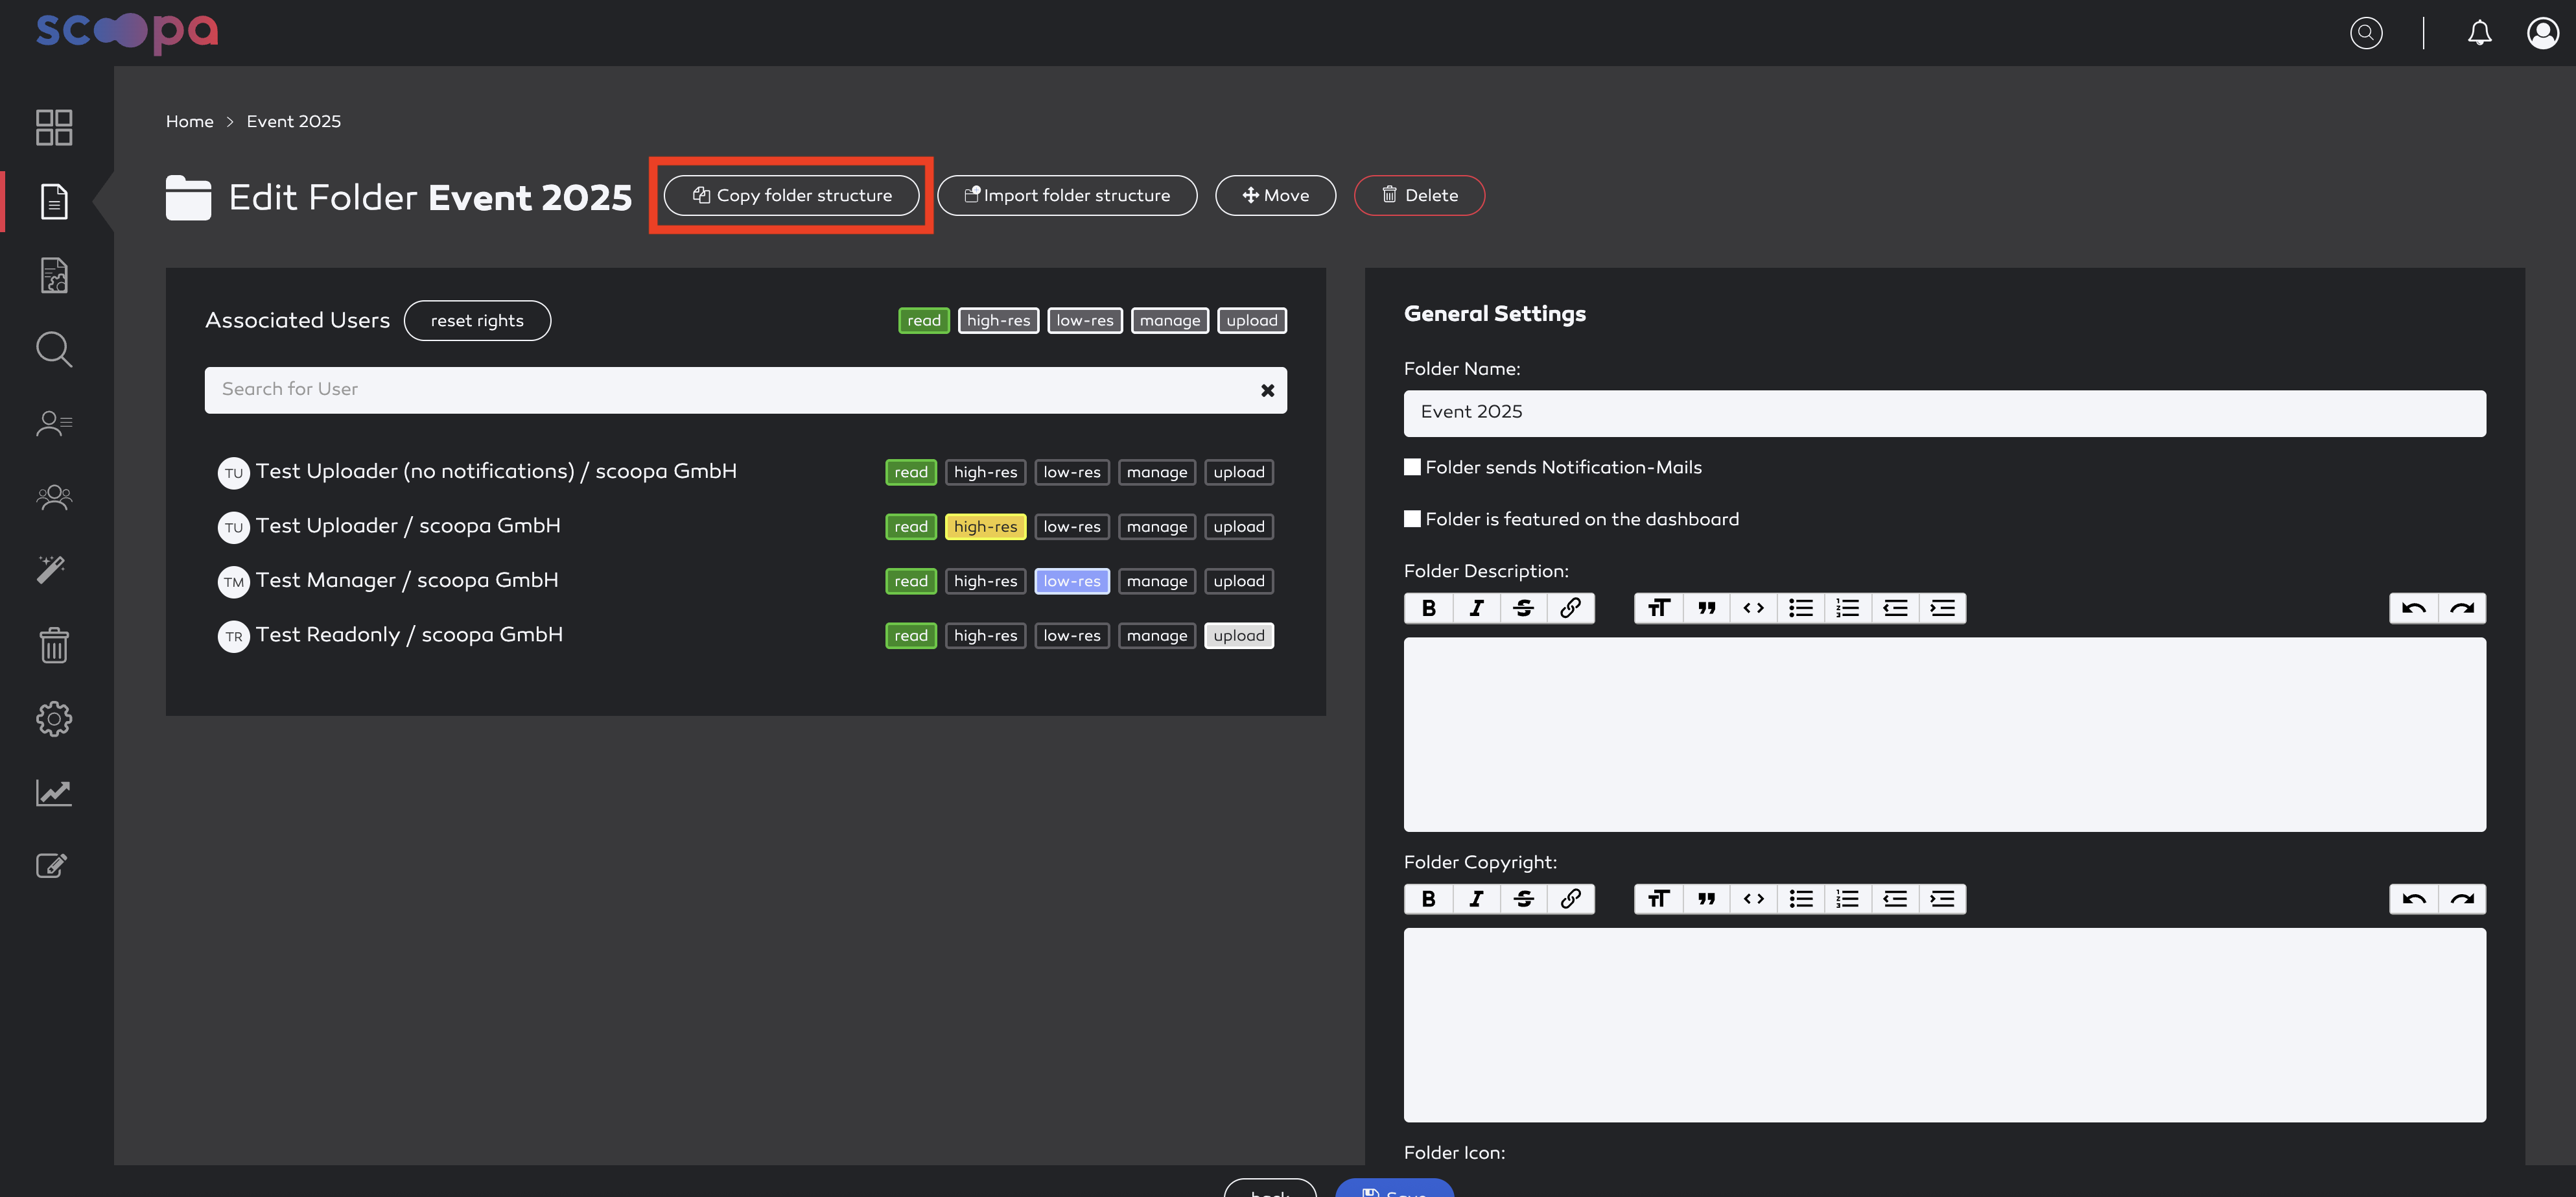2576x1197 pixels.
Task: Click Import folder structure button
Action: click(x=1067, y=196)
